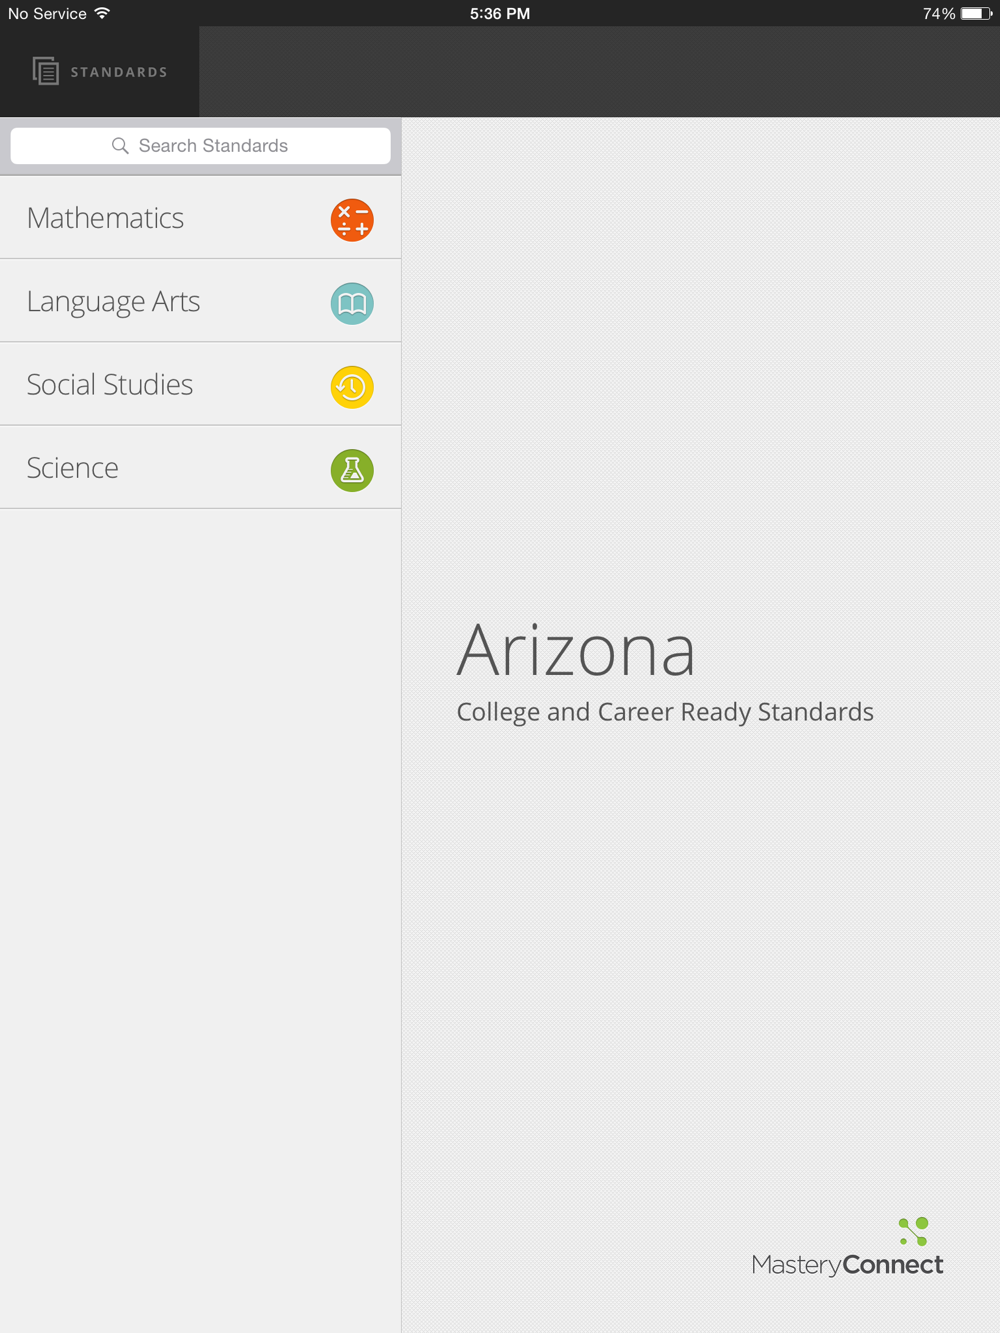Click the MasteryConnect green dots logo

tap(914, 1231)
